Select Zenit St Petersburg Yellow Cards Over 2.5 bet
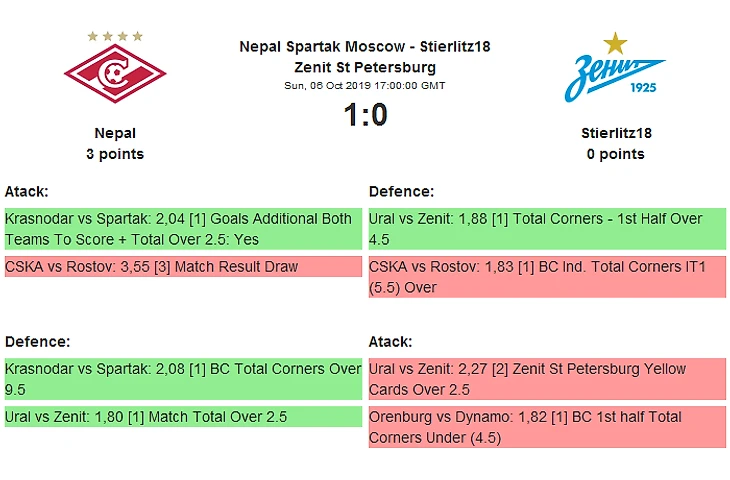This screenshot has width=730, height=480. [547, 379]
